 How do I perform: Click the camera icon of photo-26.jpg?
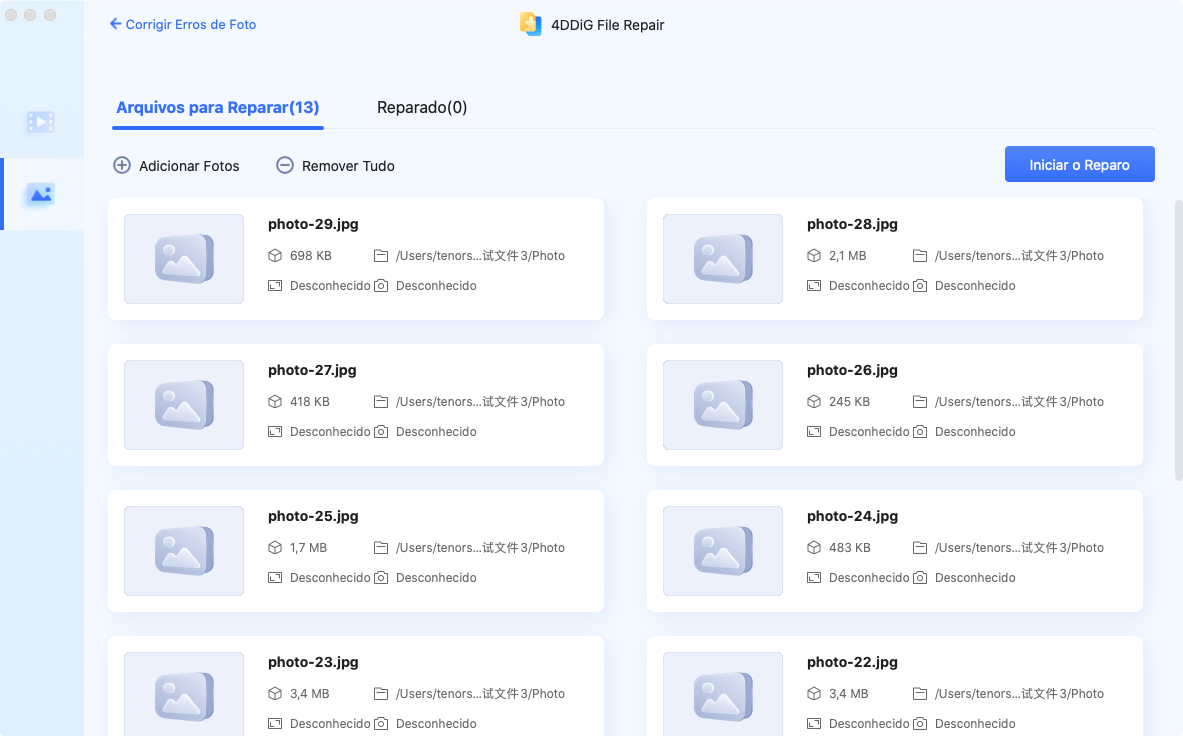pyautogui.click(x=920, y=432)
